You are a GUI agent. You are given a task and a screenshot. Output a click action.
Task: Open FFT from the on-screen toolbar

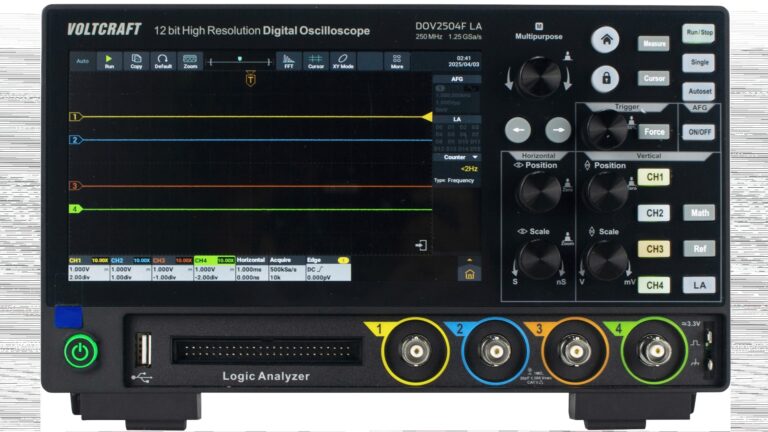point(289,61)
